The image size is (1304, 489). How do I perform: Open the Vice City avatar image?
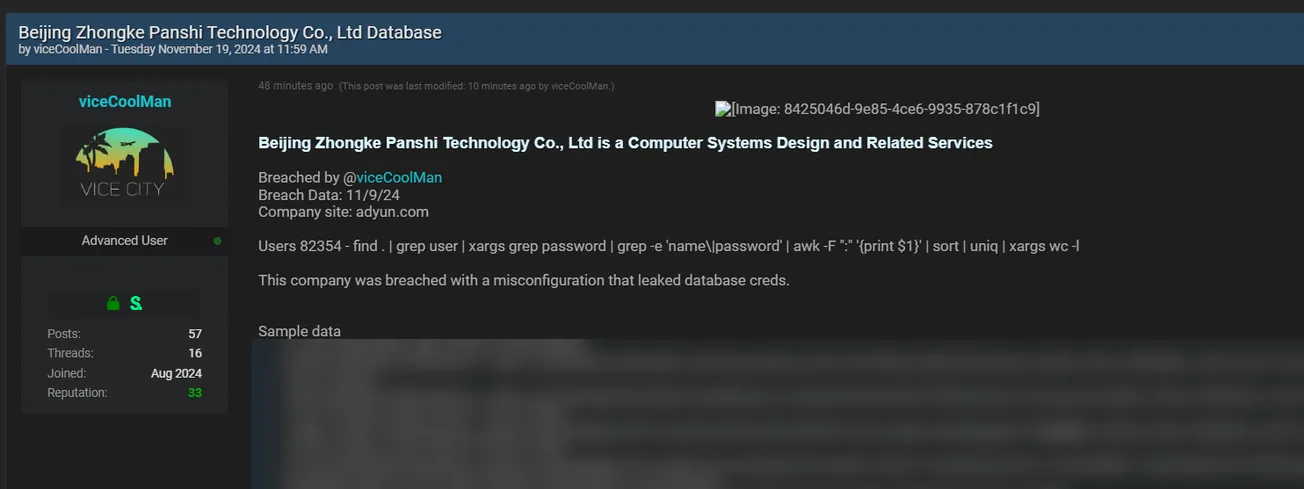pos(125,165)
